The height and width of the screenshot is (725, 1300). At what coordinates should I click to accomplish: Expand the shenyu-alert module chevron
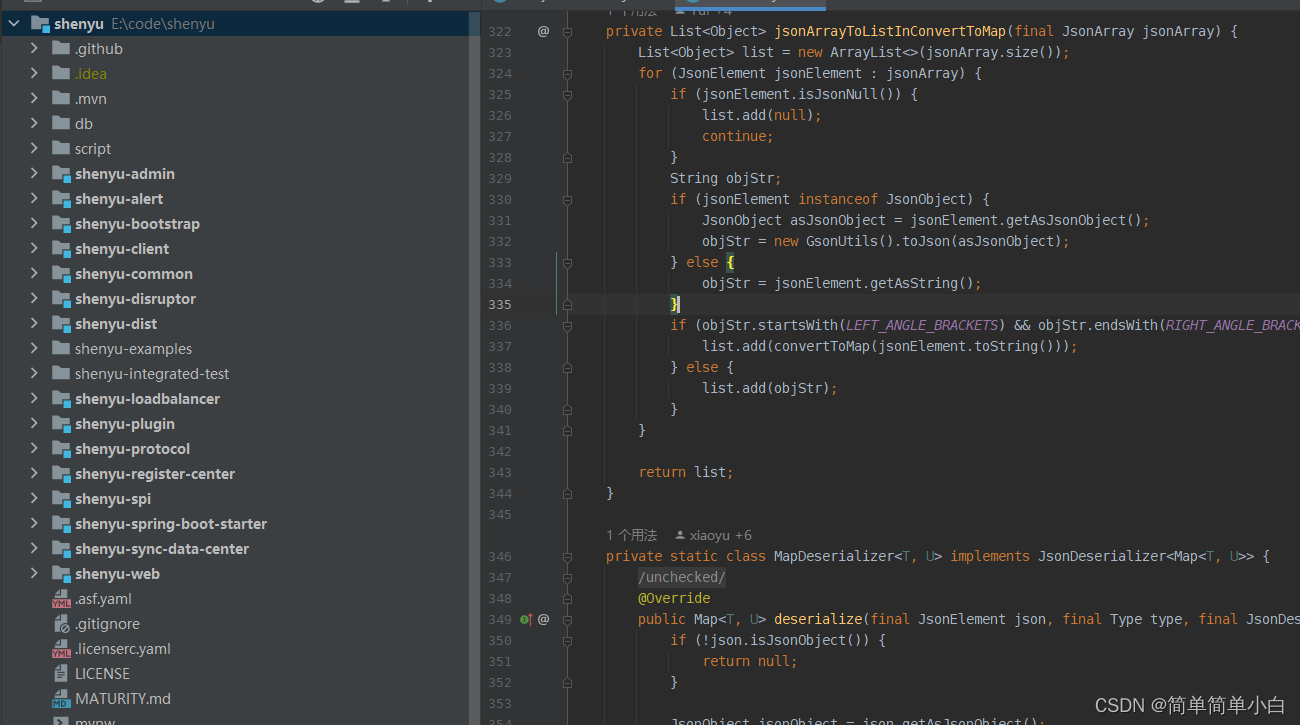[x=34, y=198]
